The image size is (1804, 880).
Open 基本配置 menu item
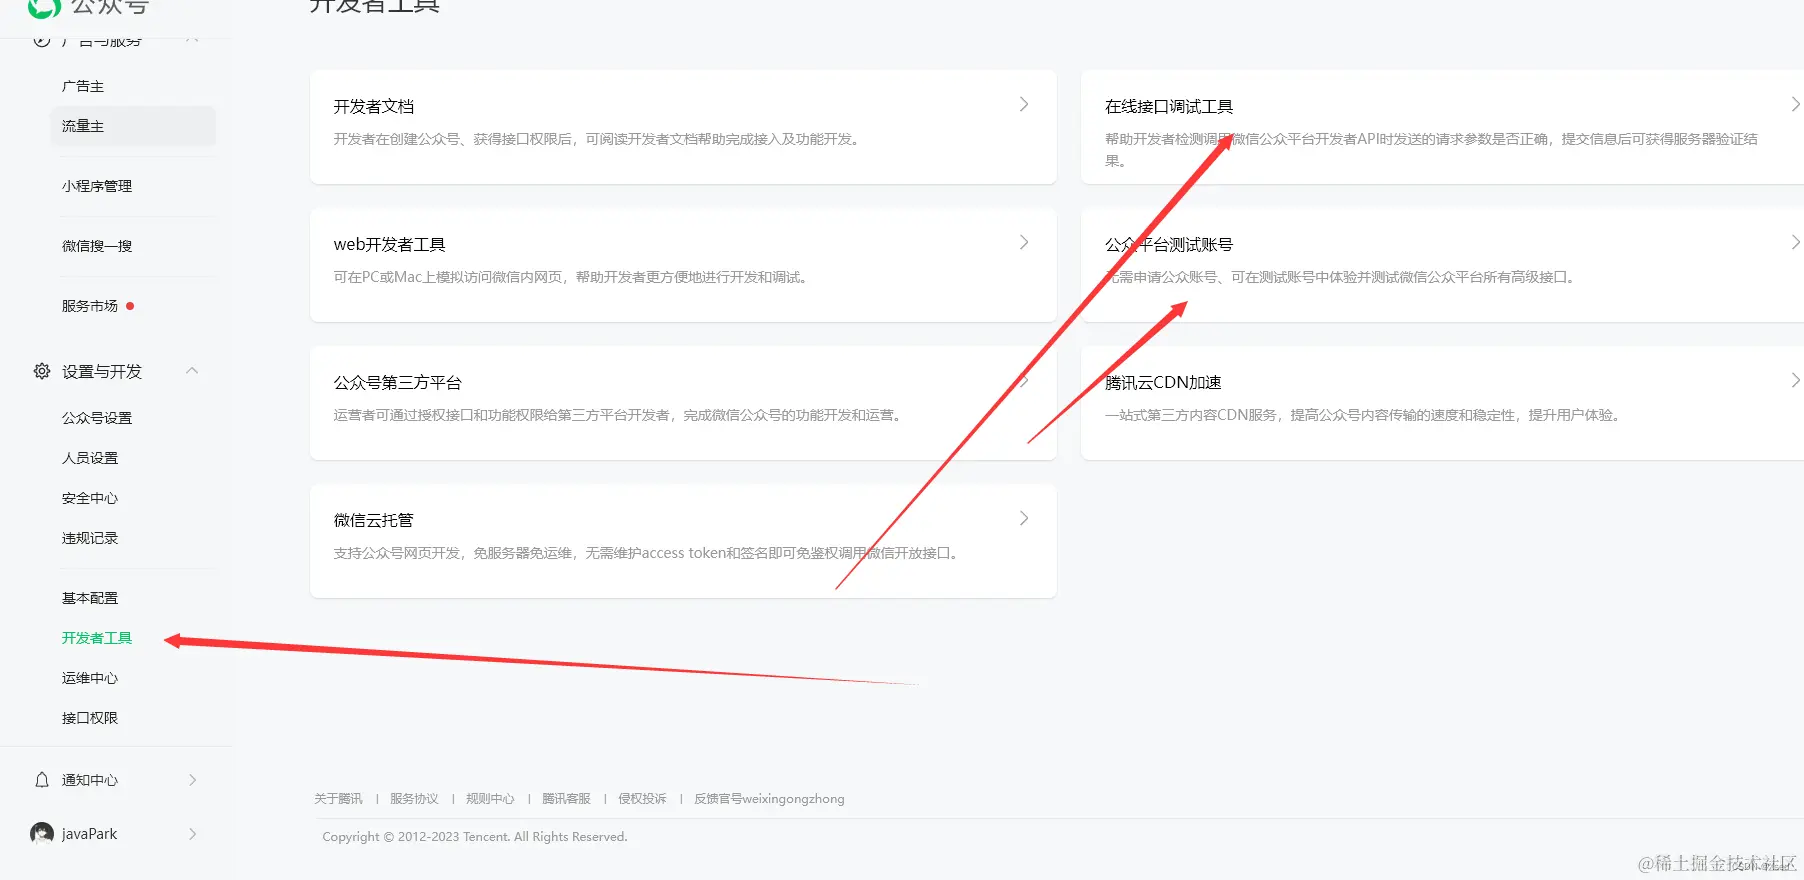90,598
